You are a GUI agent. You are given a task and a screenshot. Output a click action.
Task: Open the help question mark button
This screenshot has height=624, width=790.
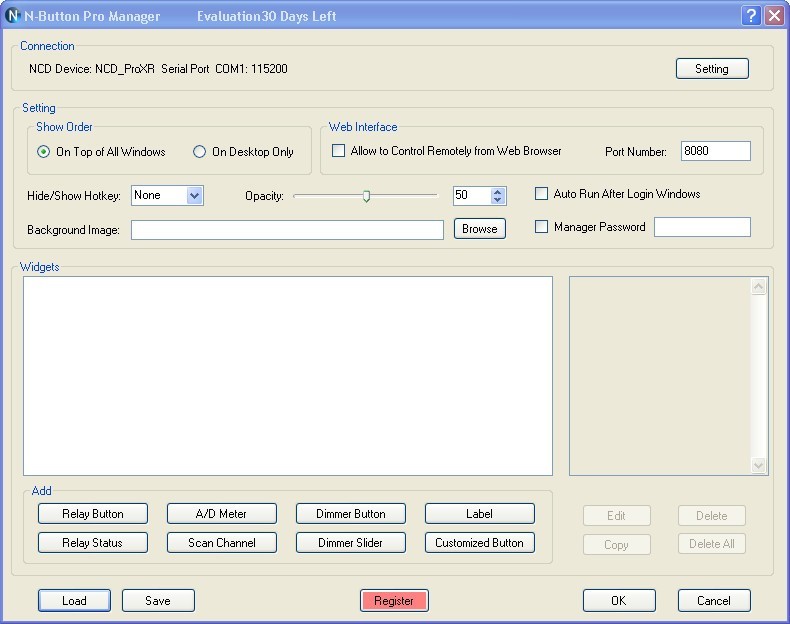point(751,16)
